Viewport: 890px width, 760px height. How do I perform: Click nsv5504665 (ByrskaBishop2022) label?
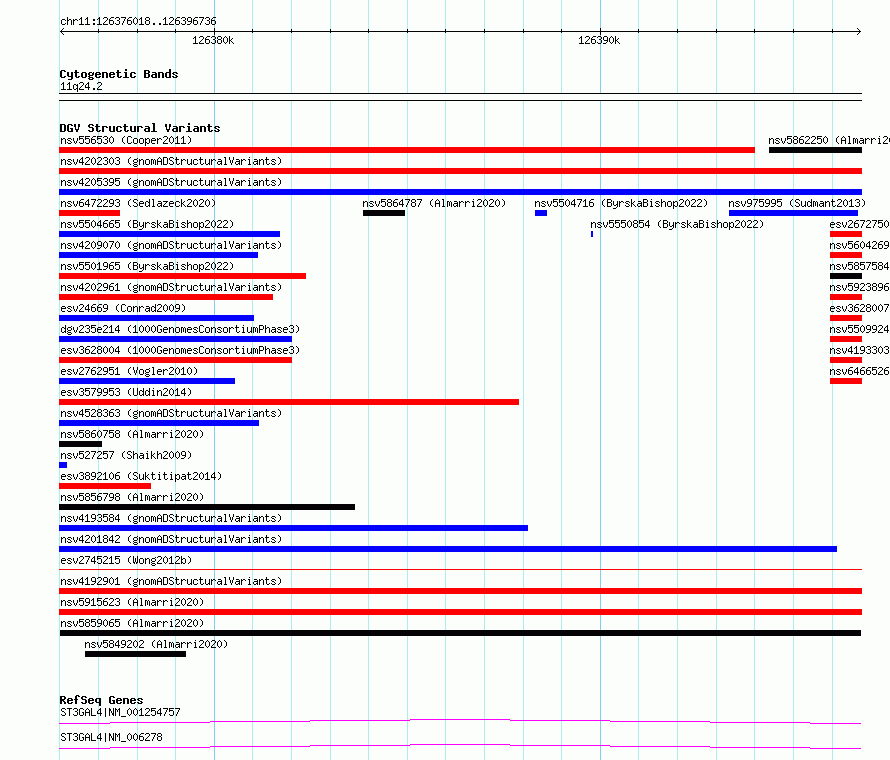pyautogui.click(x=147, y=224)
